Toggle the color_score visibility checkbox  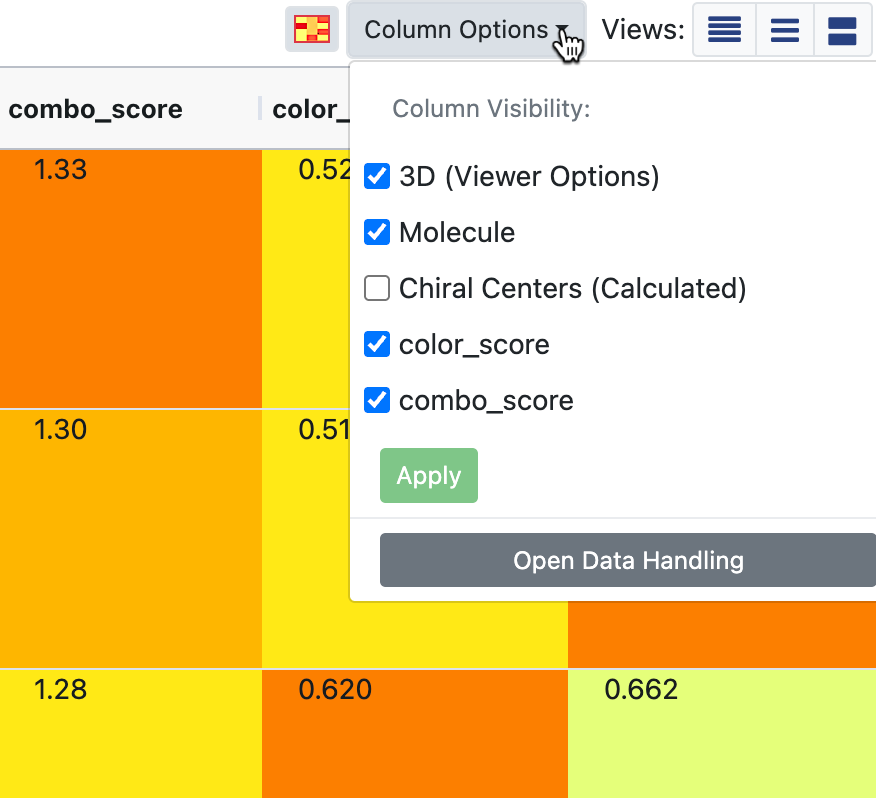click(x=377, y=345)
